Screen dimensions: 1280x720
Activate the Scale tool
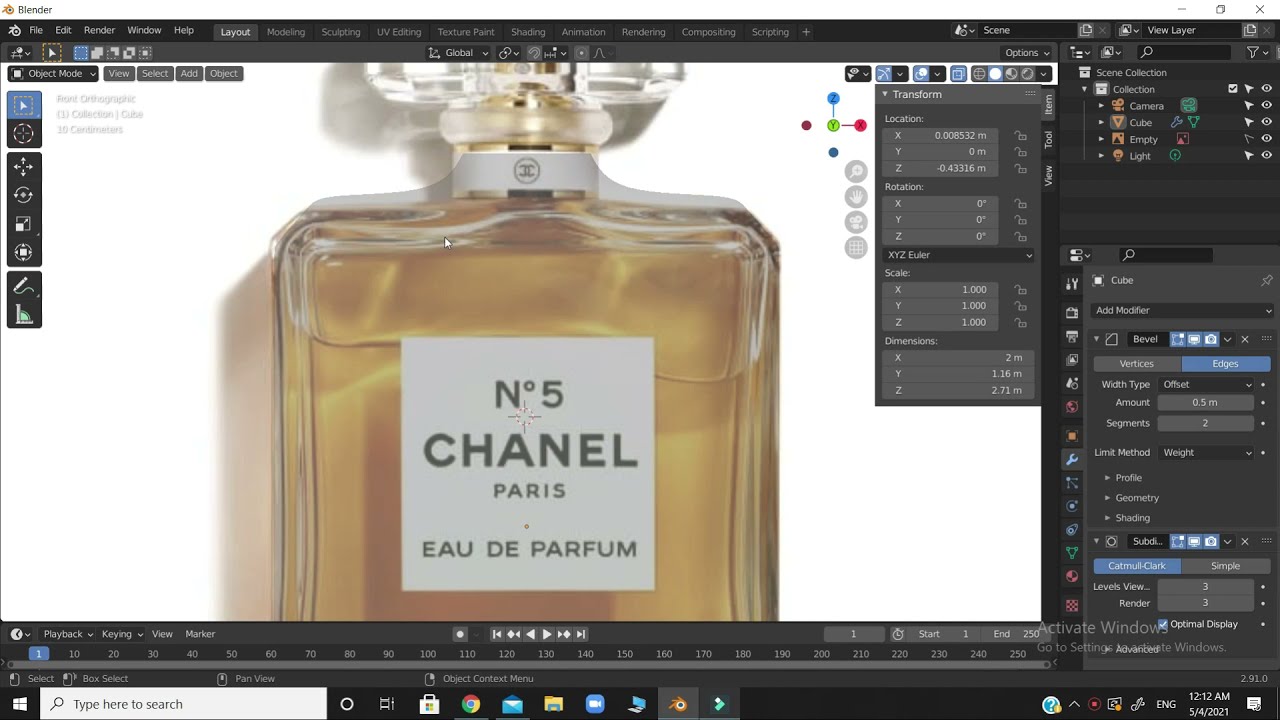pyautogui.click(x=24, y=224)
